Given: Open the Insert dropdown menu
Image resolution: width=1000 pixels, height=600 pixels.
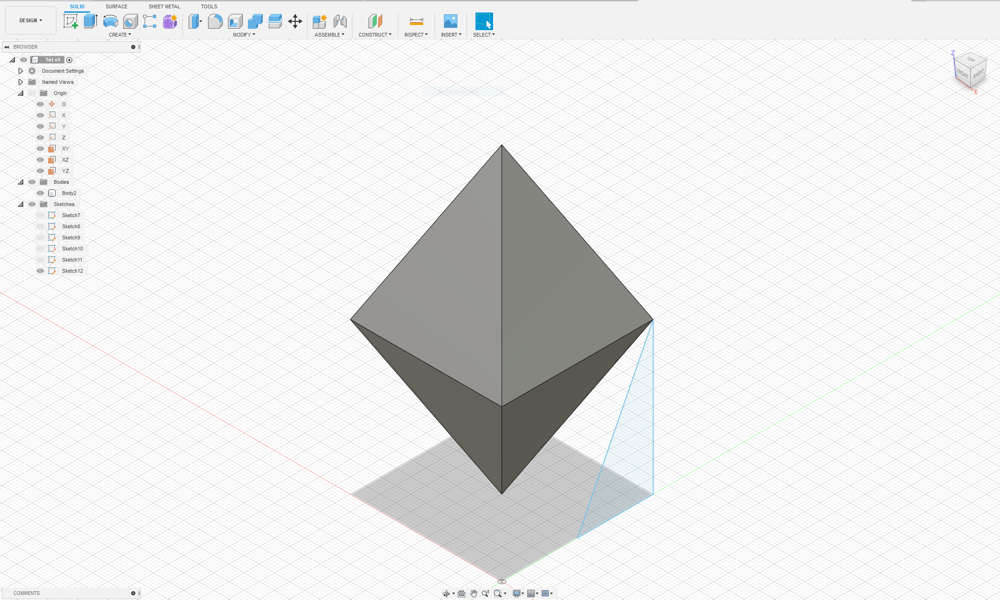Looking at the screenshot, I should [x=451, y=34].
